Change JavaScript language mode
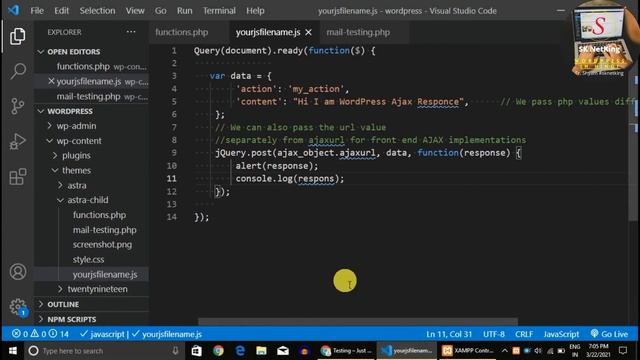Image resolution: width=640 pixels, height=360 pixels. coord(561,334)
